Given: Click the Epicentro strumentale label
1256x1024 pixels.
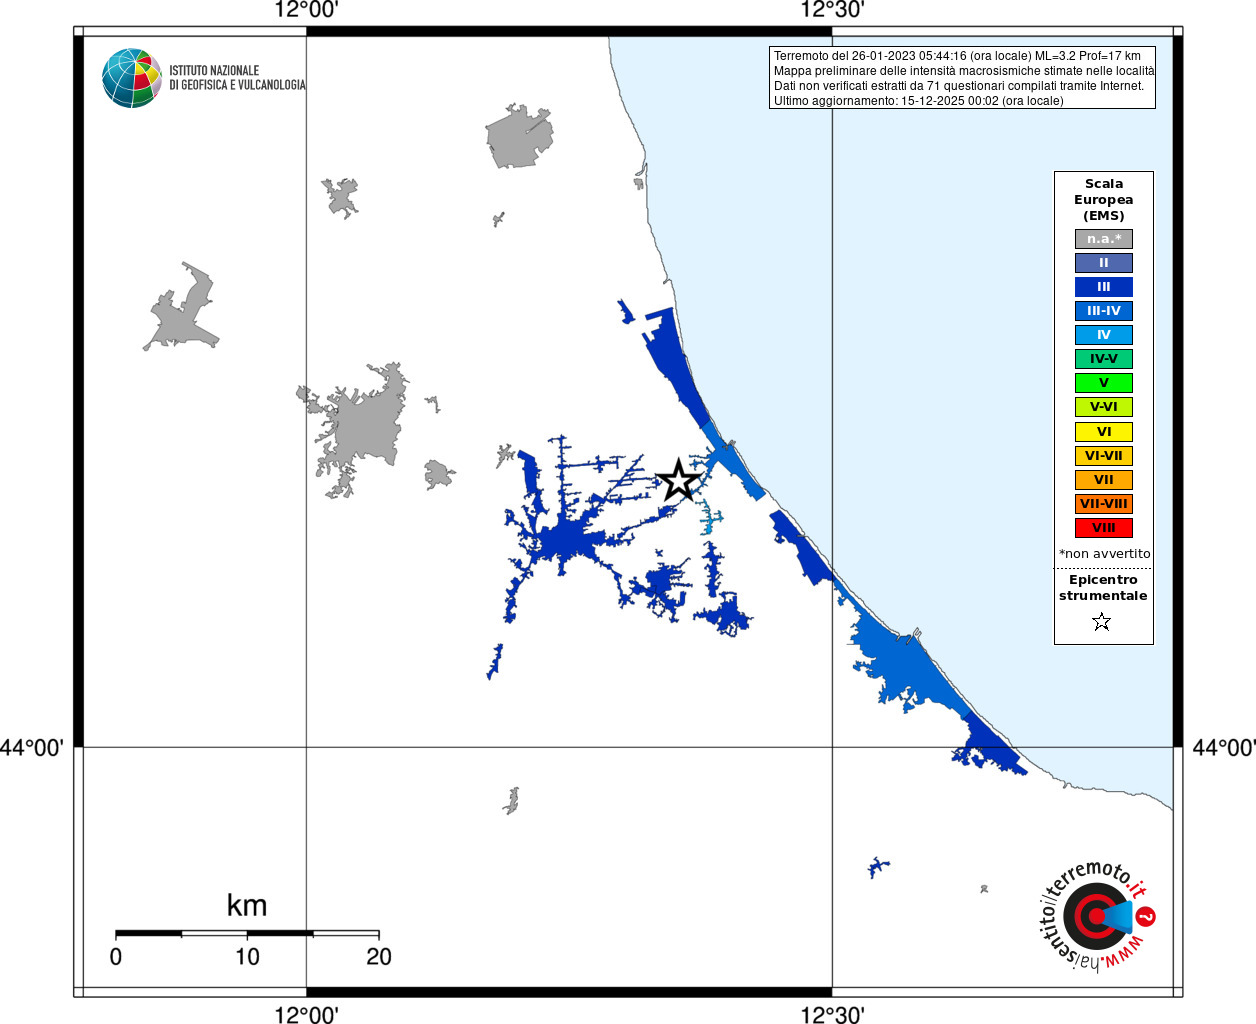Looking at the screenshot, I should [1103, 588].
